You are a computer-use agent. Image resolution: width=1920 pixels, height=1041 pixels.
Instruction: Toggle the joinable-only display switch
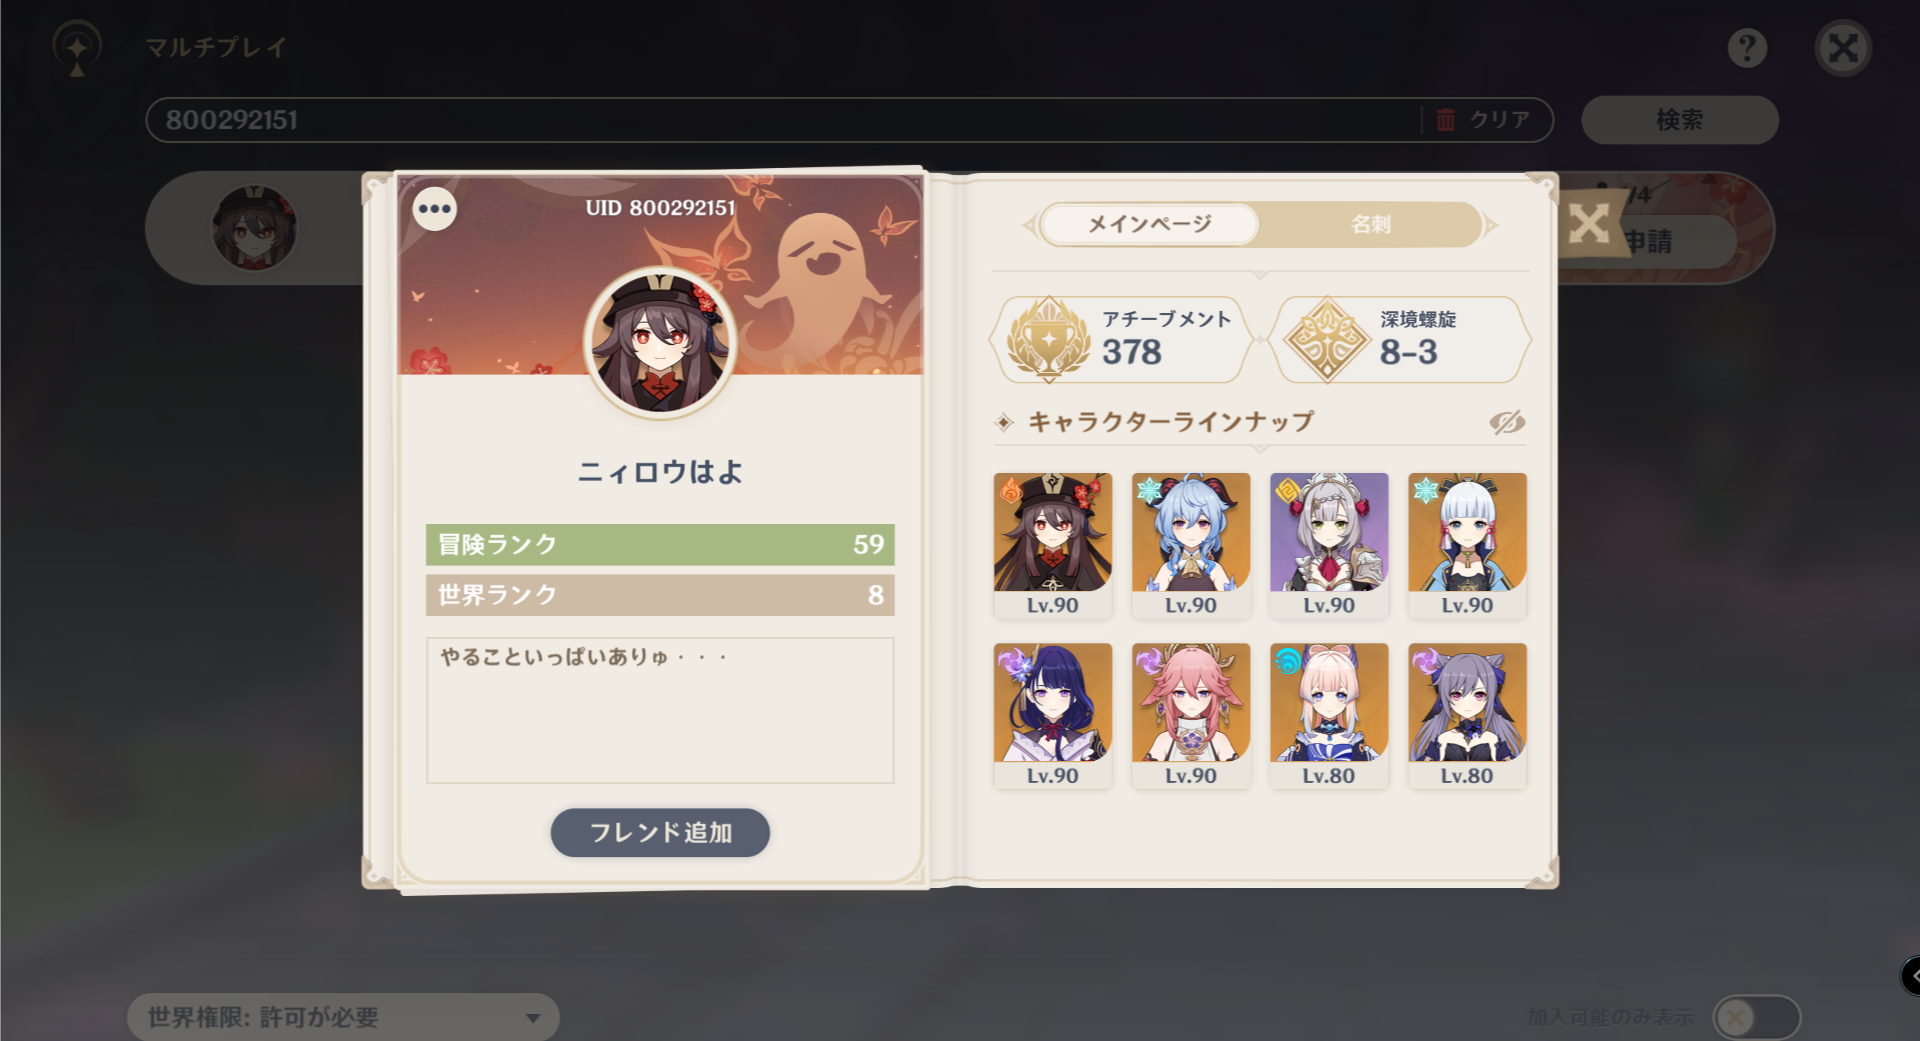click(1756, 1017)
